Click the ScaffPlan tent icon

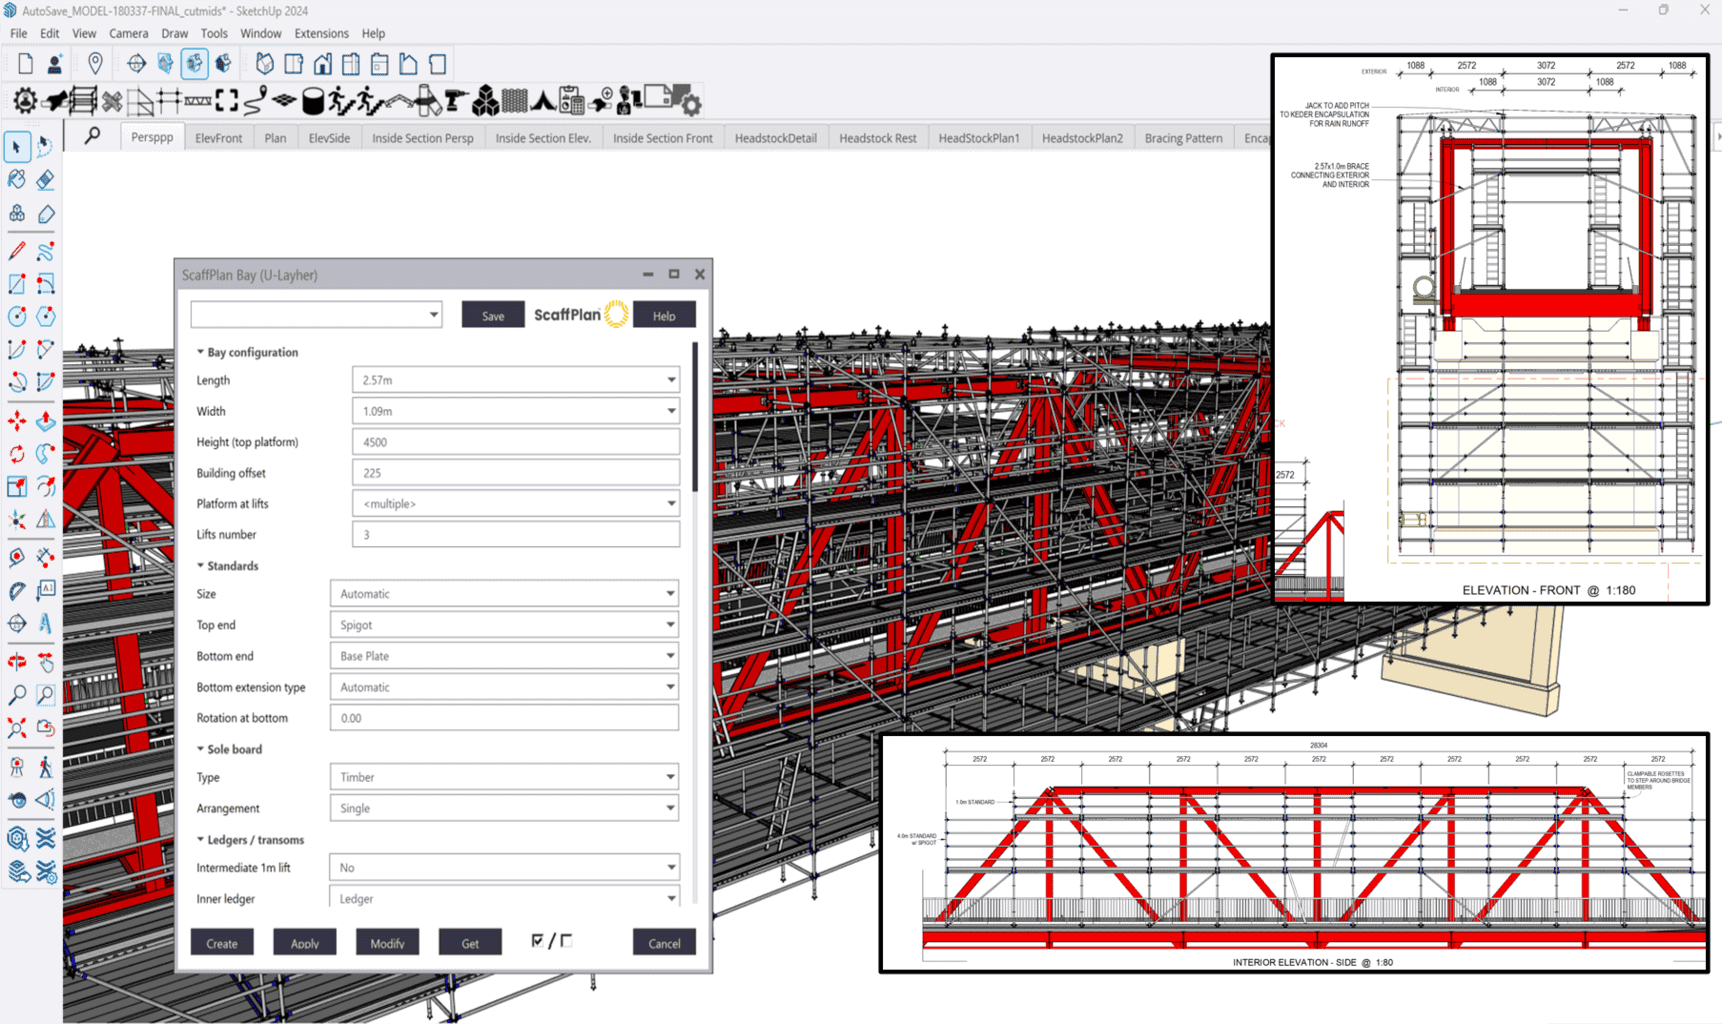(543, 100)
